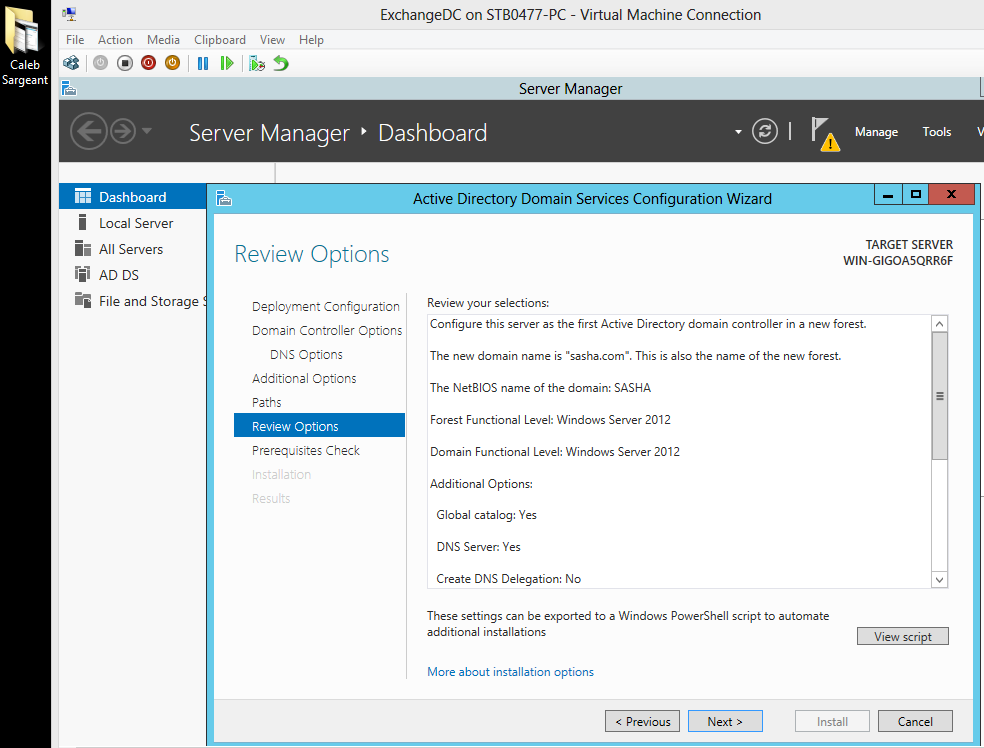This screenshot has height=748, width=984.
Task: Click the wizard title bar icon
Action: coord(224,199)
